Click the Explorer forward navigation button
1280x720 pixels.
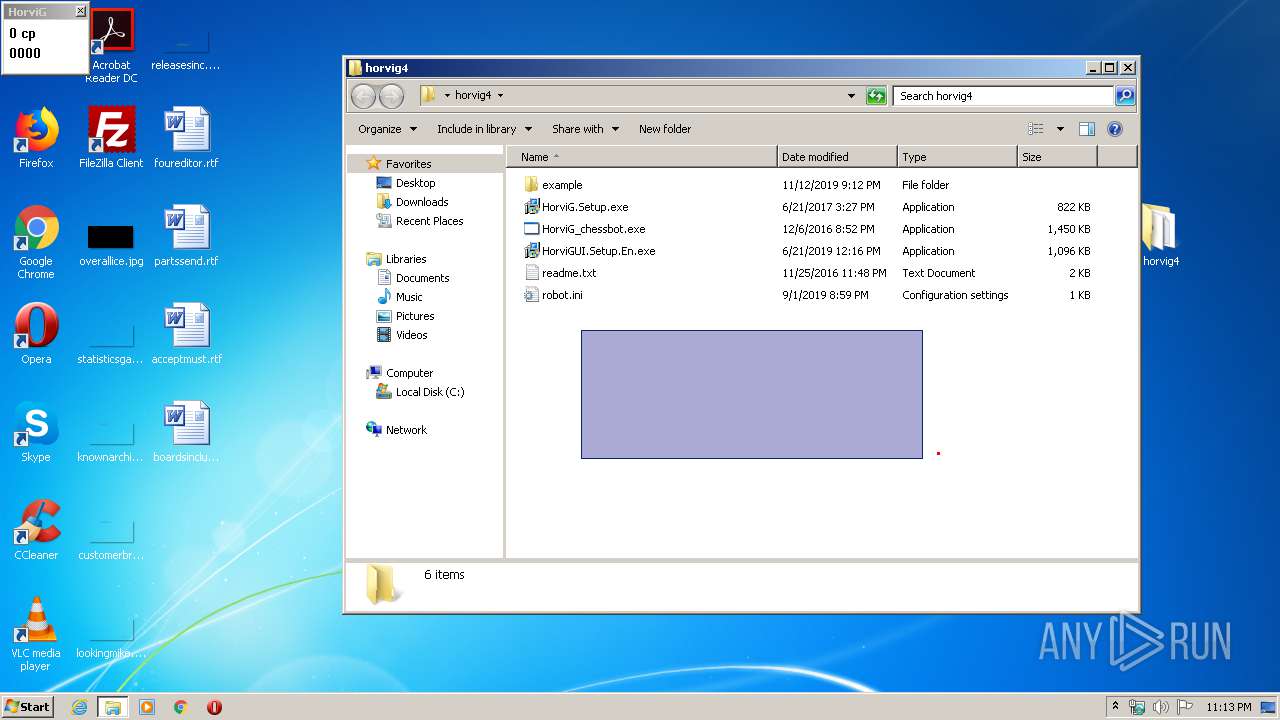point(391,96)
